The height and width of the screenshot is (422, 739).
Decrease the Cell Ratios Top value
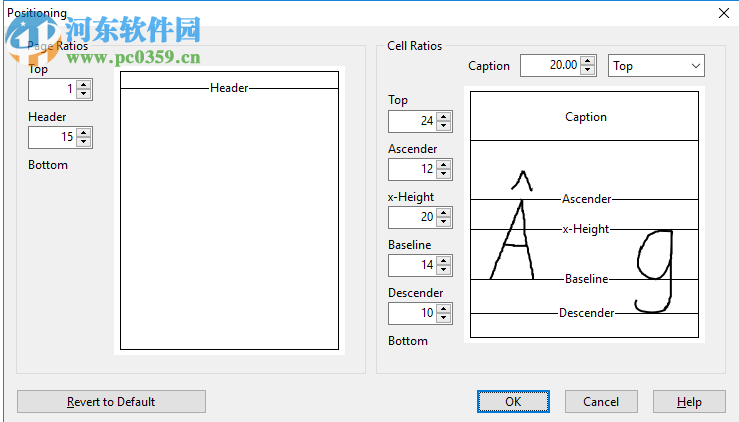[x=443, y=125]
